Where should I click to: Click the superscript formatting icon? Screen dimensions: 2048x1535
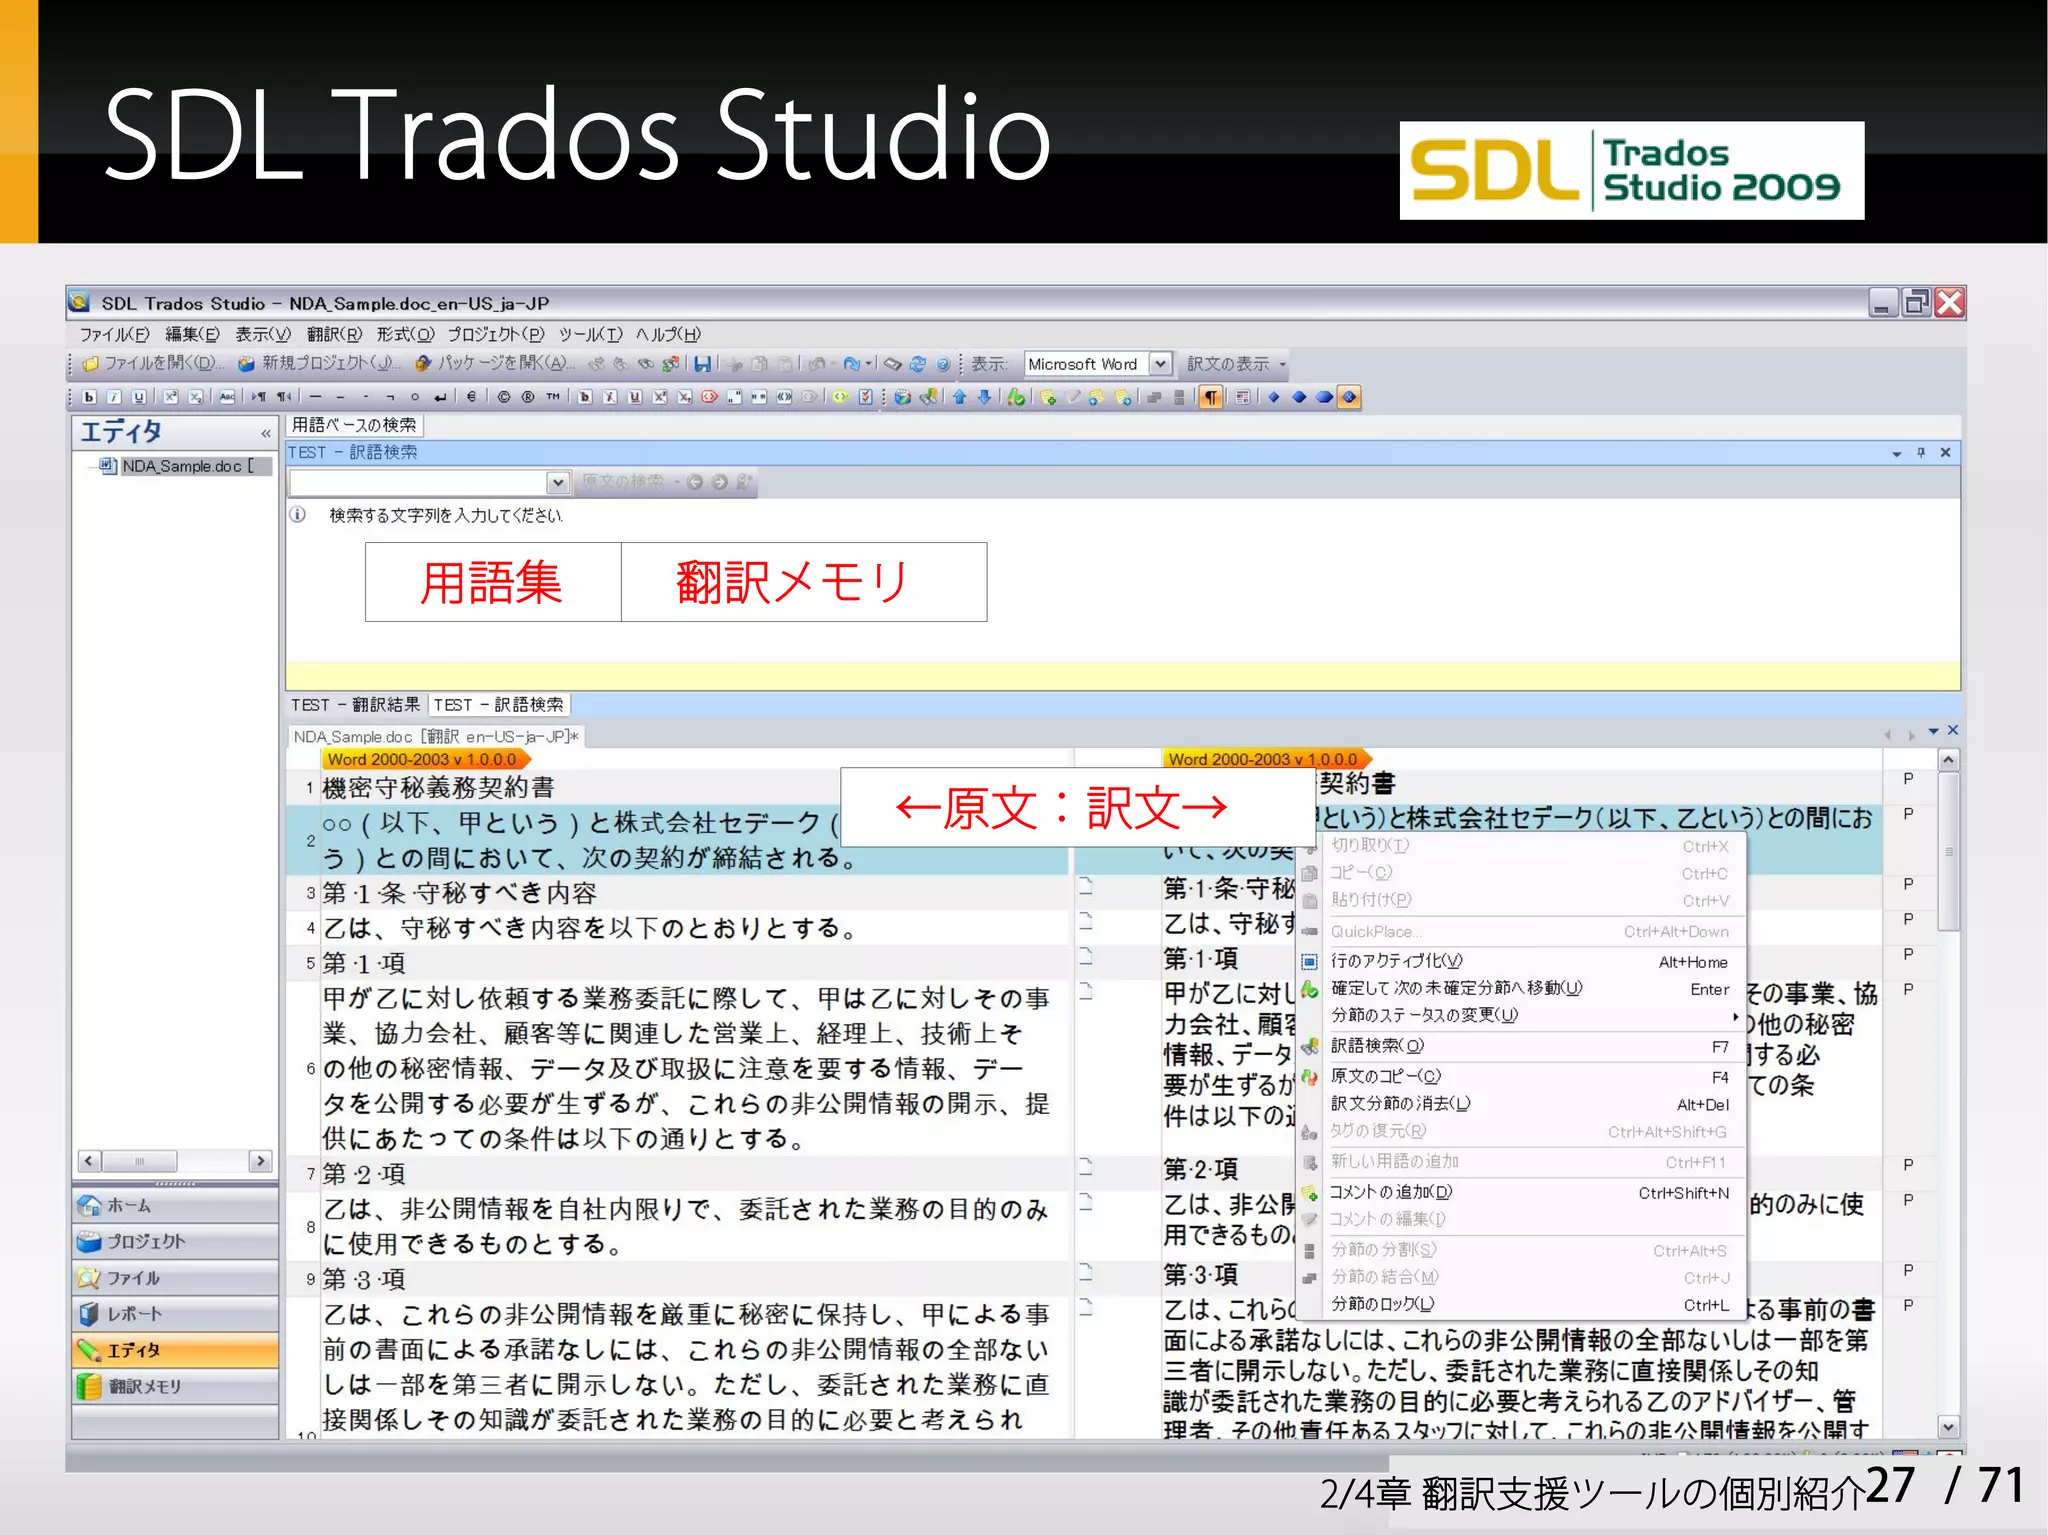click(171, 397)
